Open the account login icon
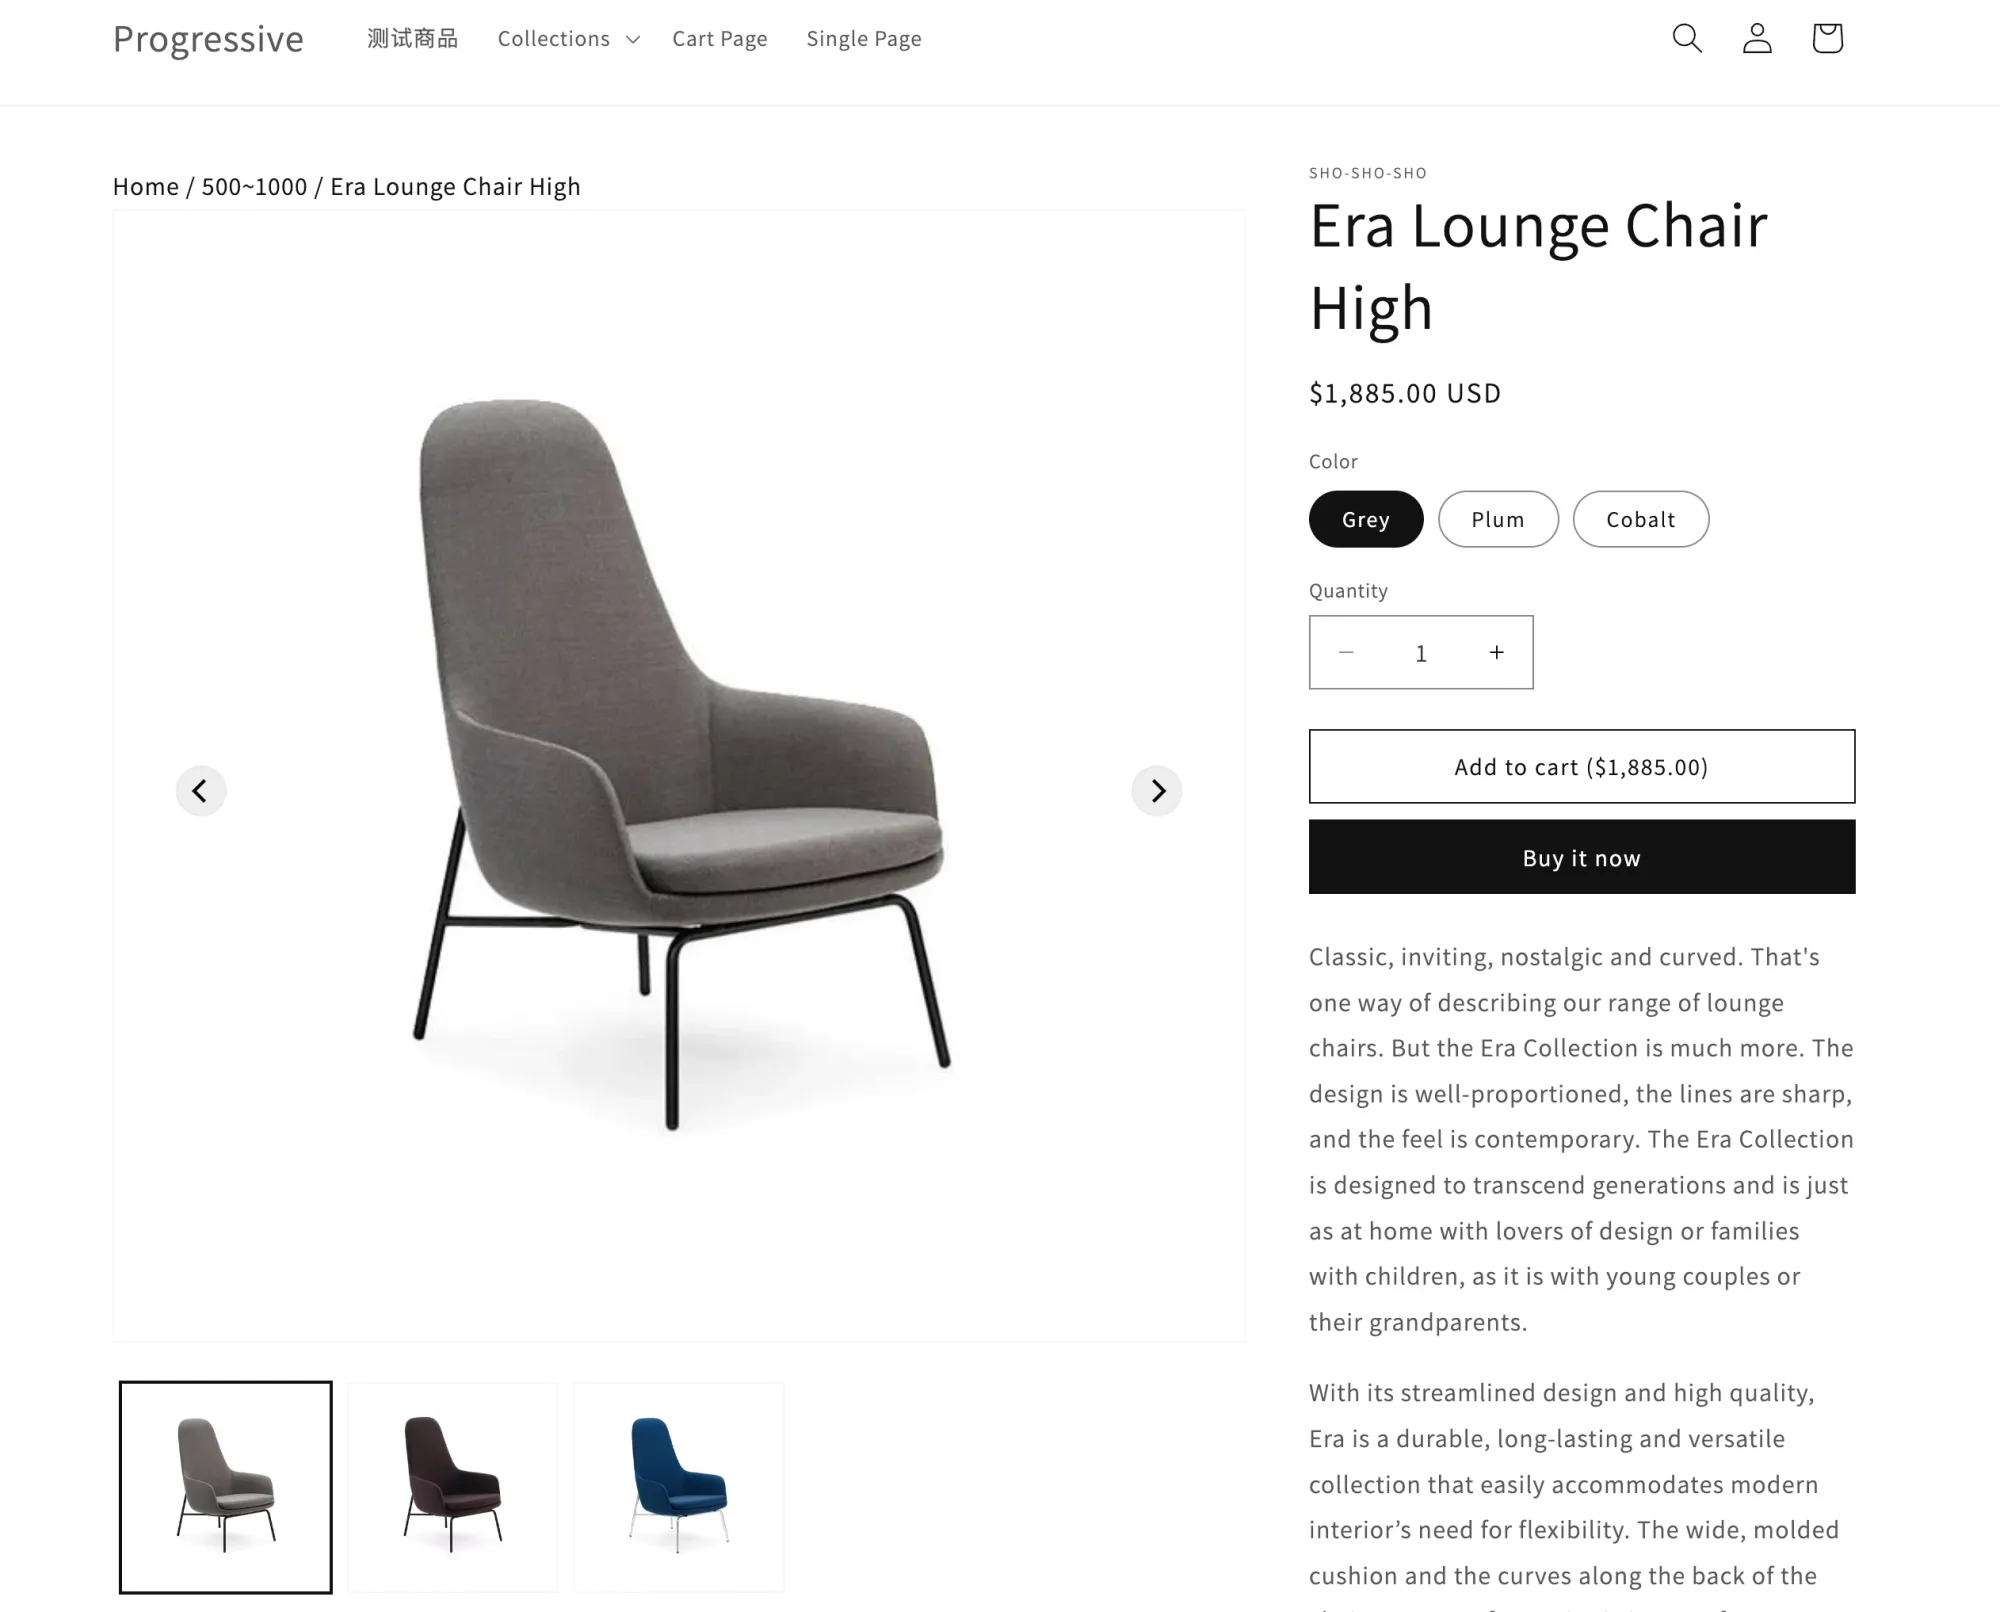The height and width of the screenshot is (1612, 2000). pos(1757,38)
